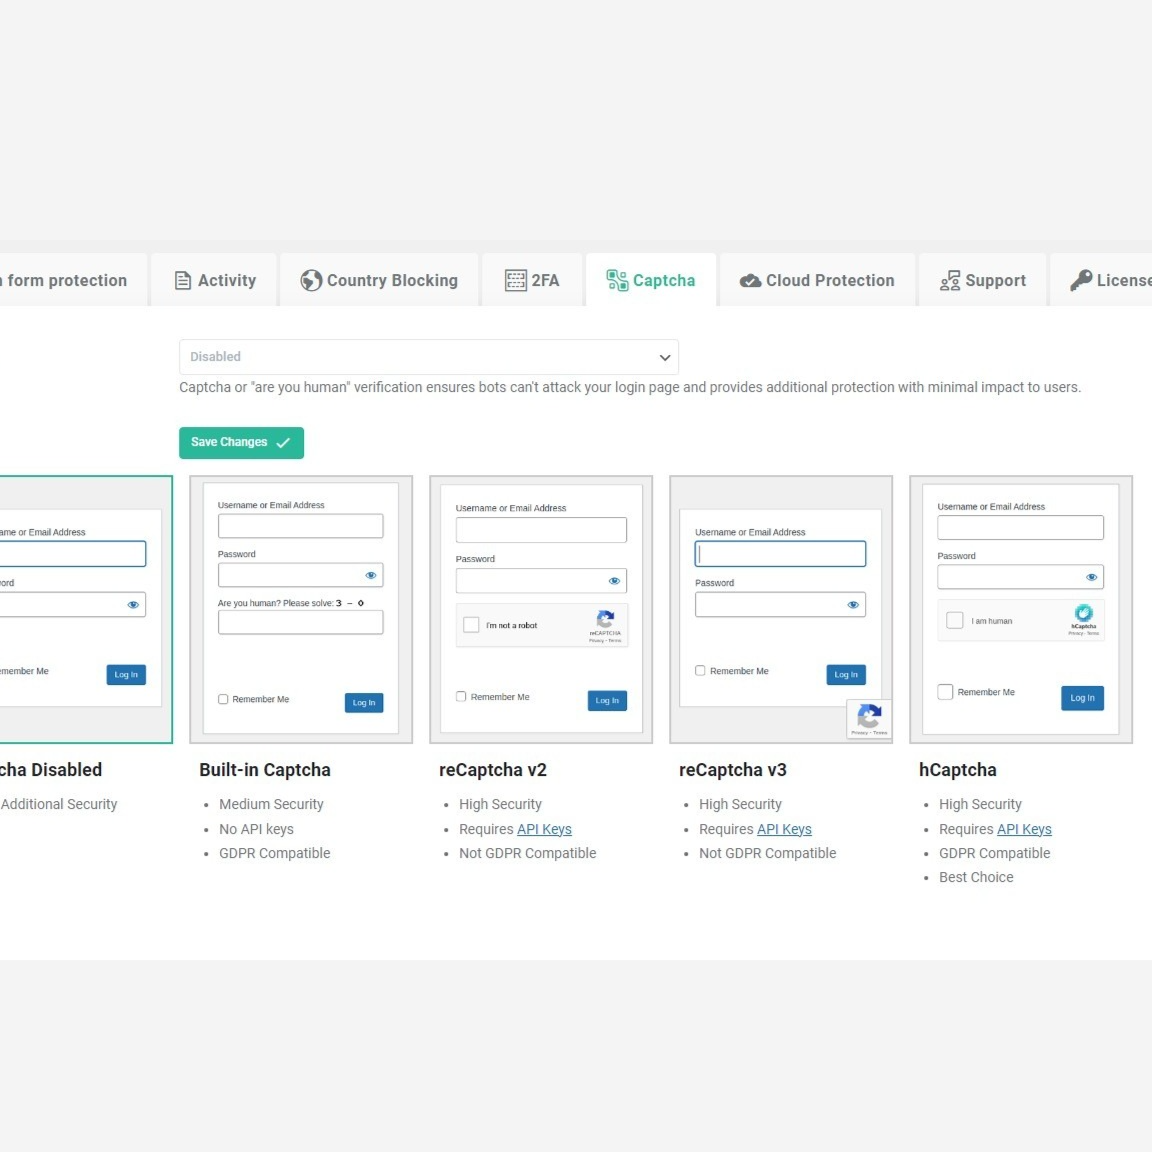Click the License key icon
1152x1152 pixels.
pyautogui.click(x=1081, y=281)
